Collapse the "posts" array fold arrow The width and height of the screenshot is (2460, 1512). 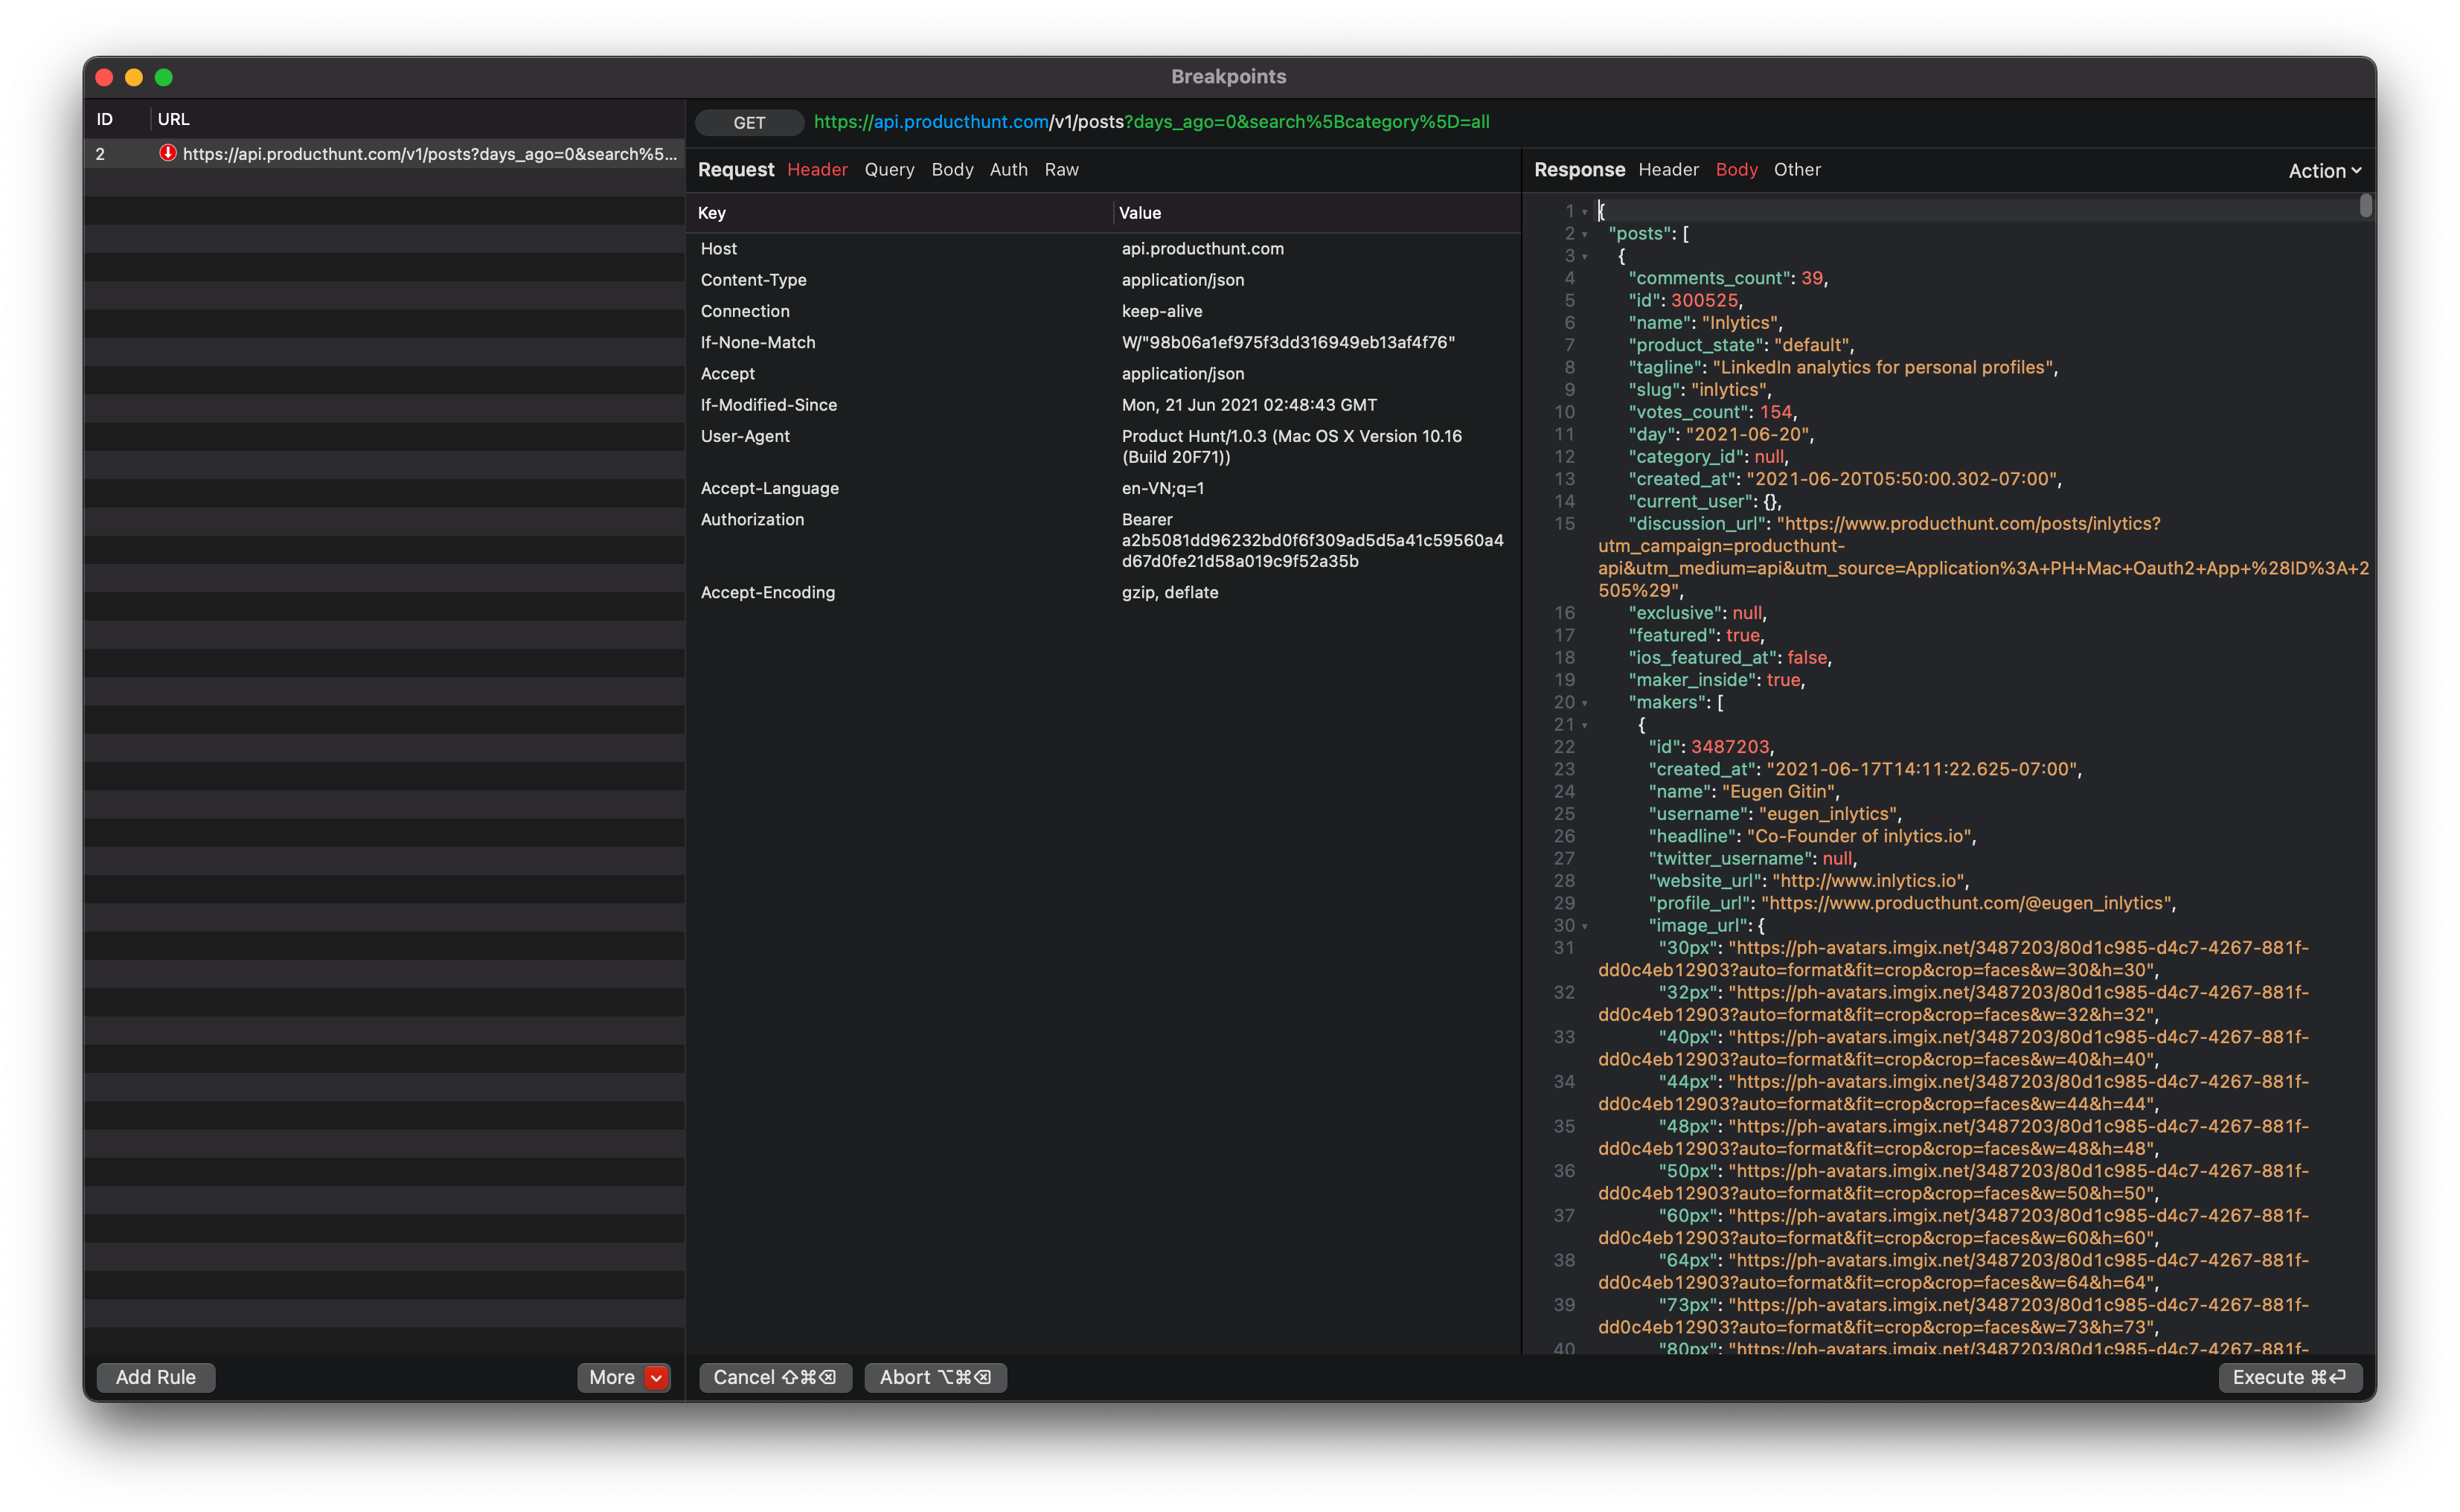pyautogui.click(x=1585, y=234)
